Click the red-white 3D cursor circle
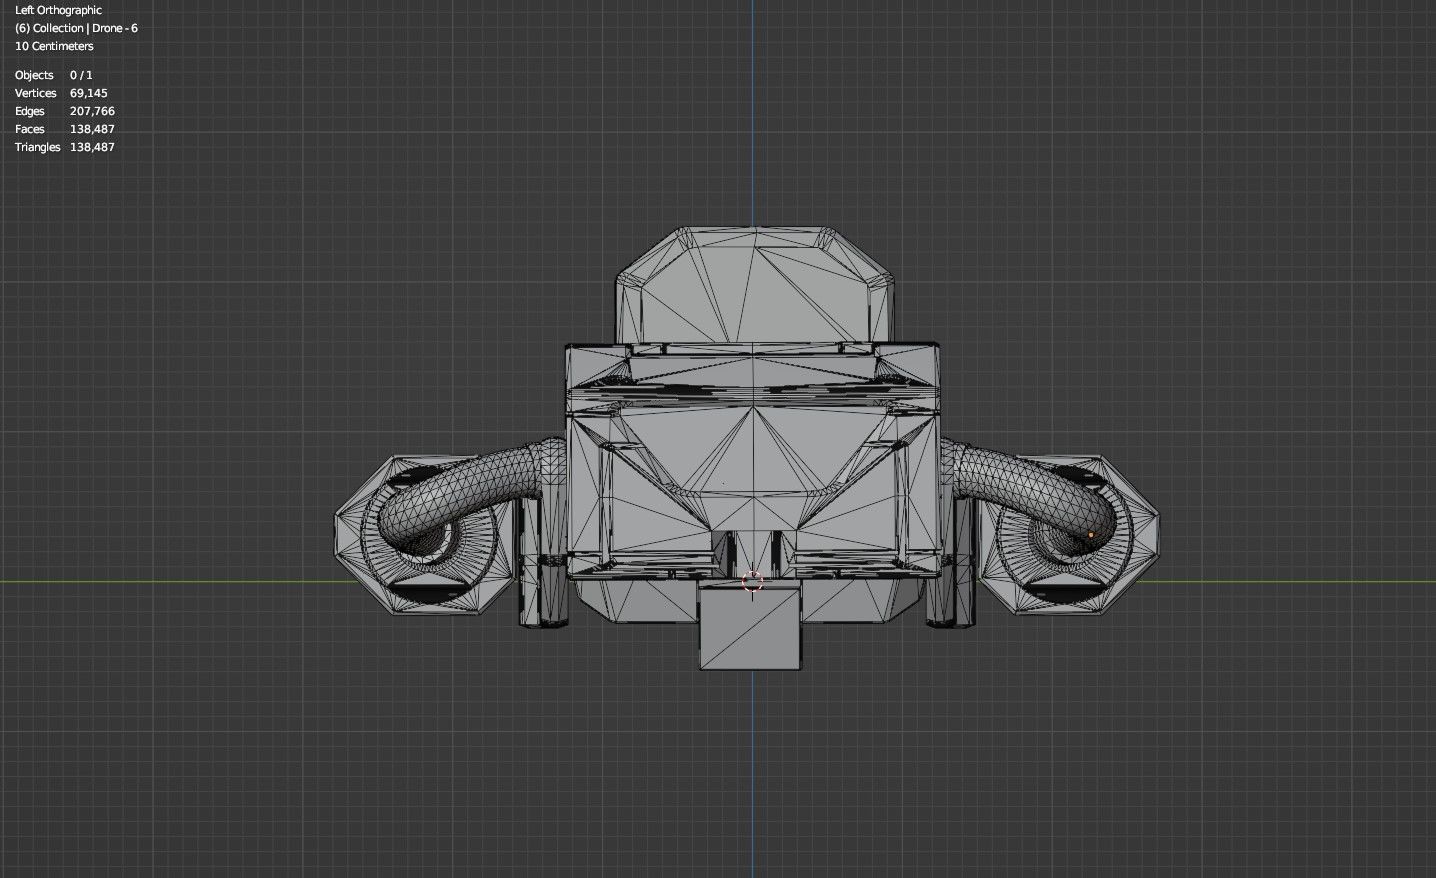This screenshot has width=1436, height=878. point(753,581)
